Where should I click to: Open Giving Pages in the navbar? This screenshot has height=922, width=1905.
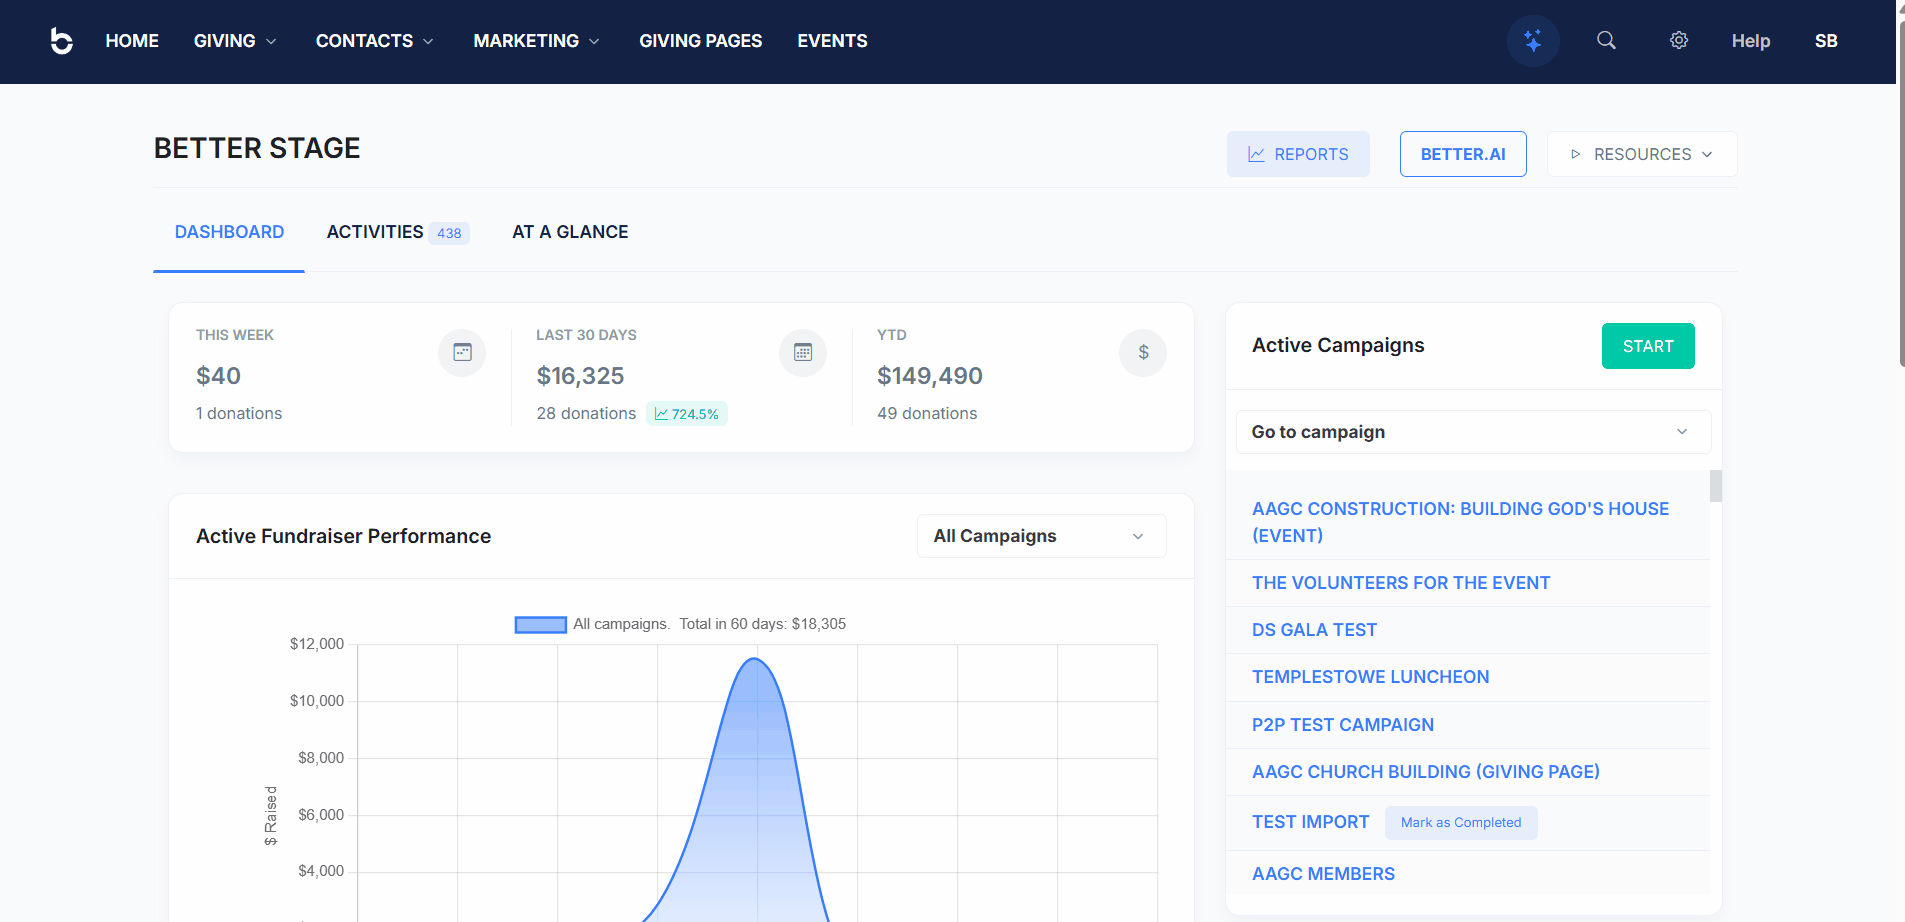pyautogui.click(x=700, y=41)
